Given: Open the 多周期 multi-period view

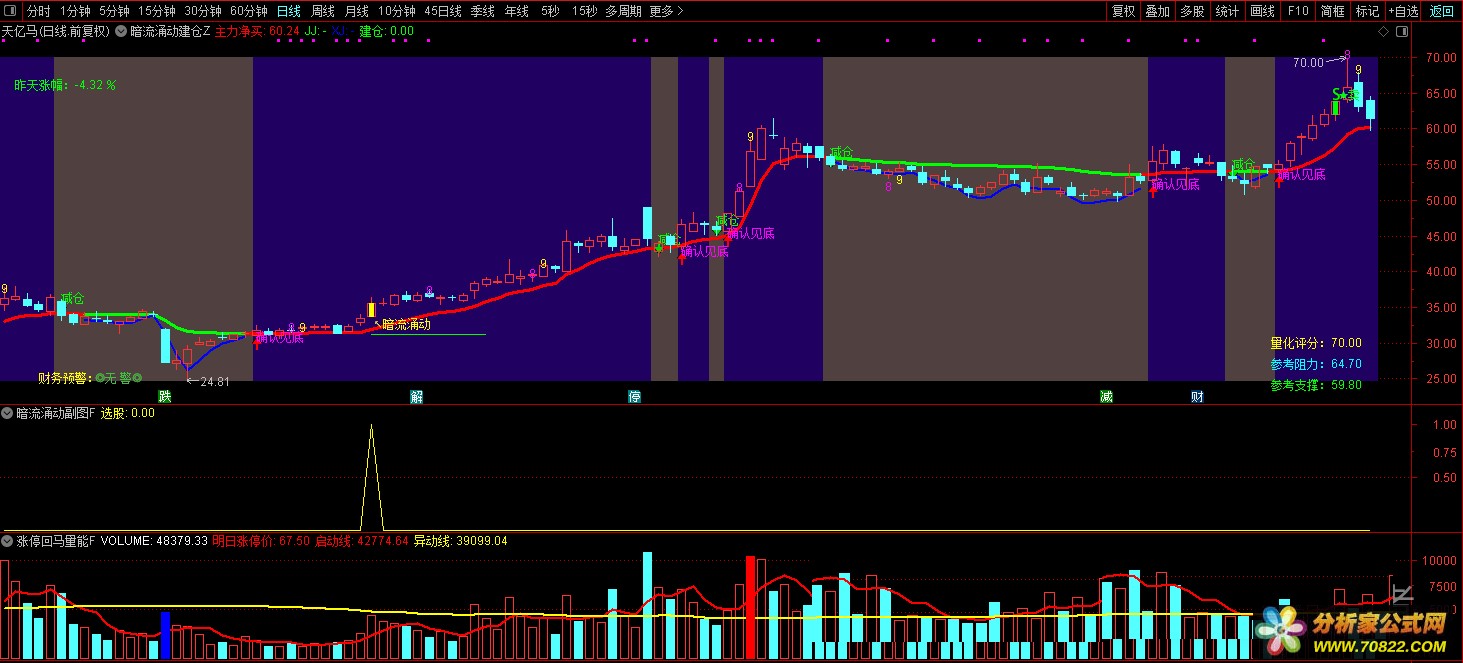Looking at the screenshot, I should click(623, 11).
